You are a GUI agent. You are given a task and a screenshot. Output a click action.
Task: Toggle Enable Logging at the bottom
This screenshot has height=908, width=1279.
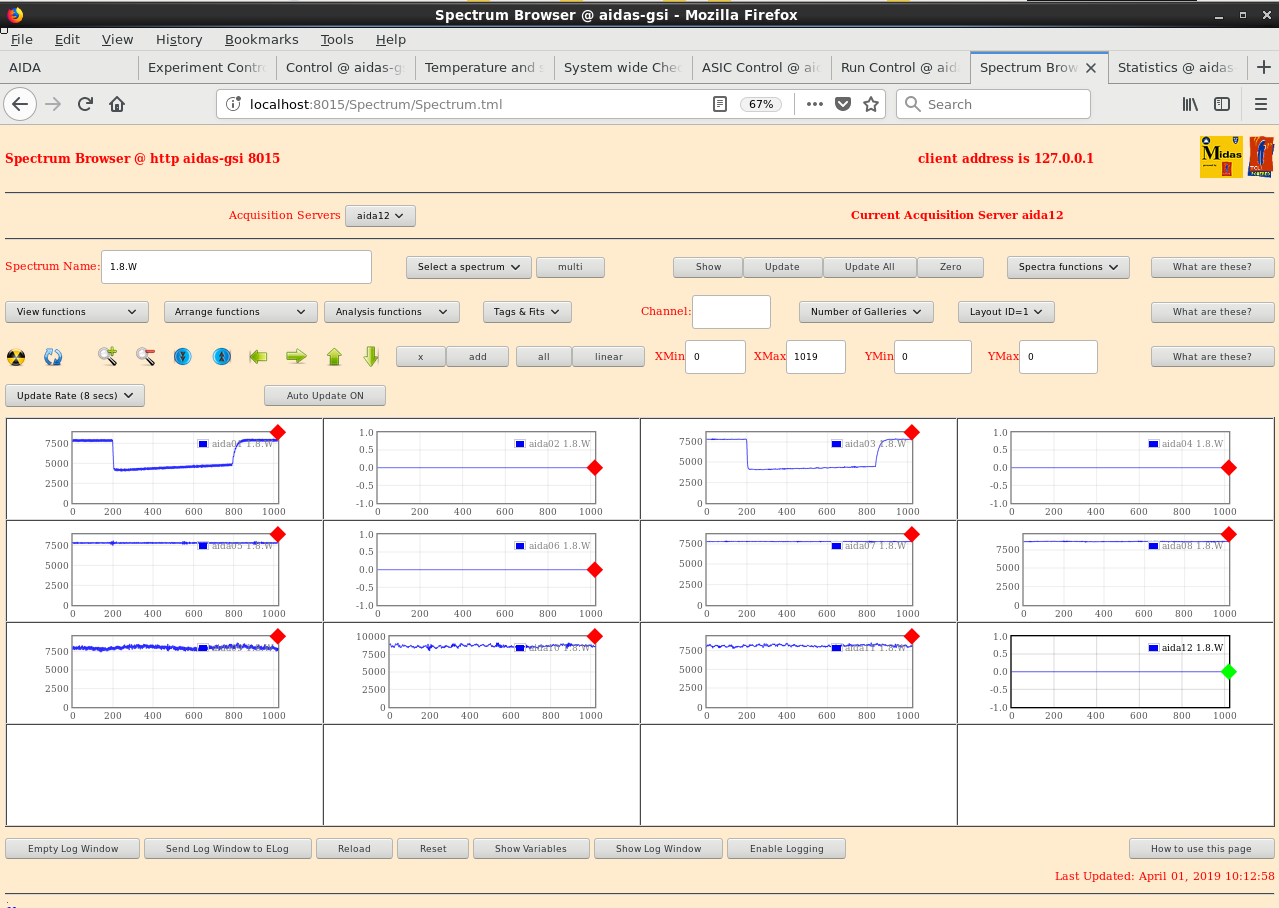pyautogui.click(x=787, y=849)
